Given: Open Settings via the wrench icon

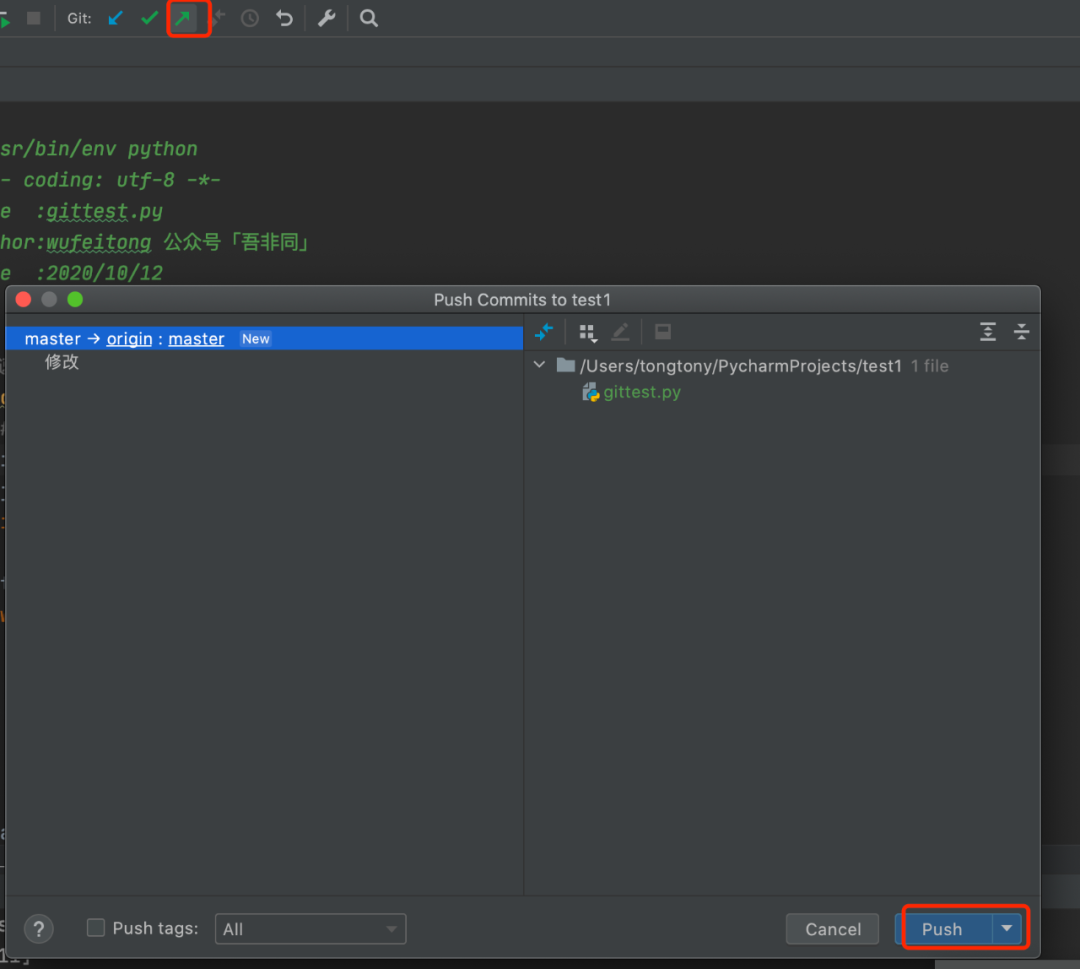Looking at the screenshot, I should click(326, 18).
